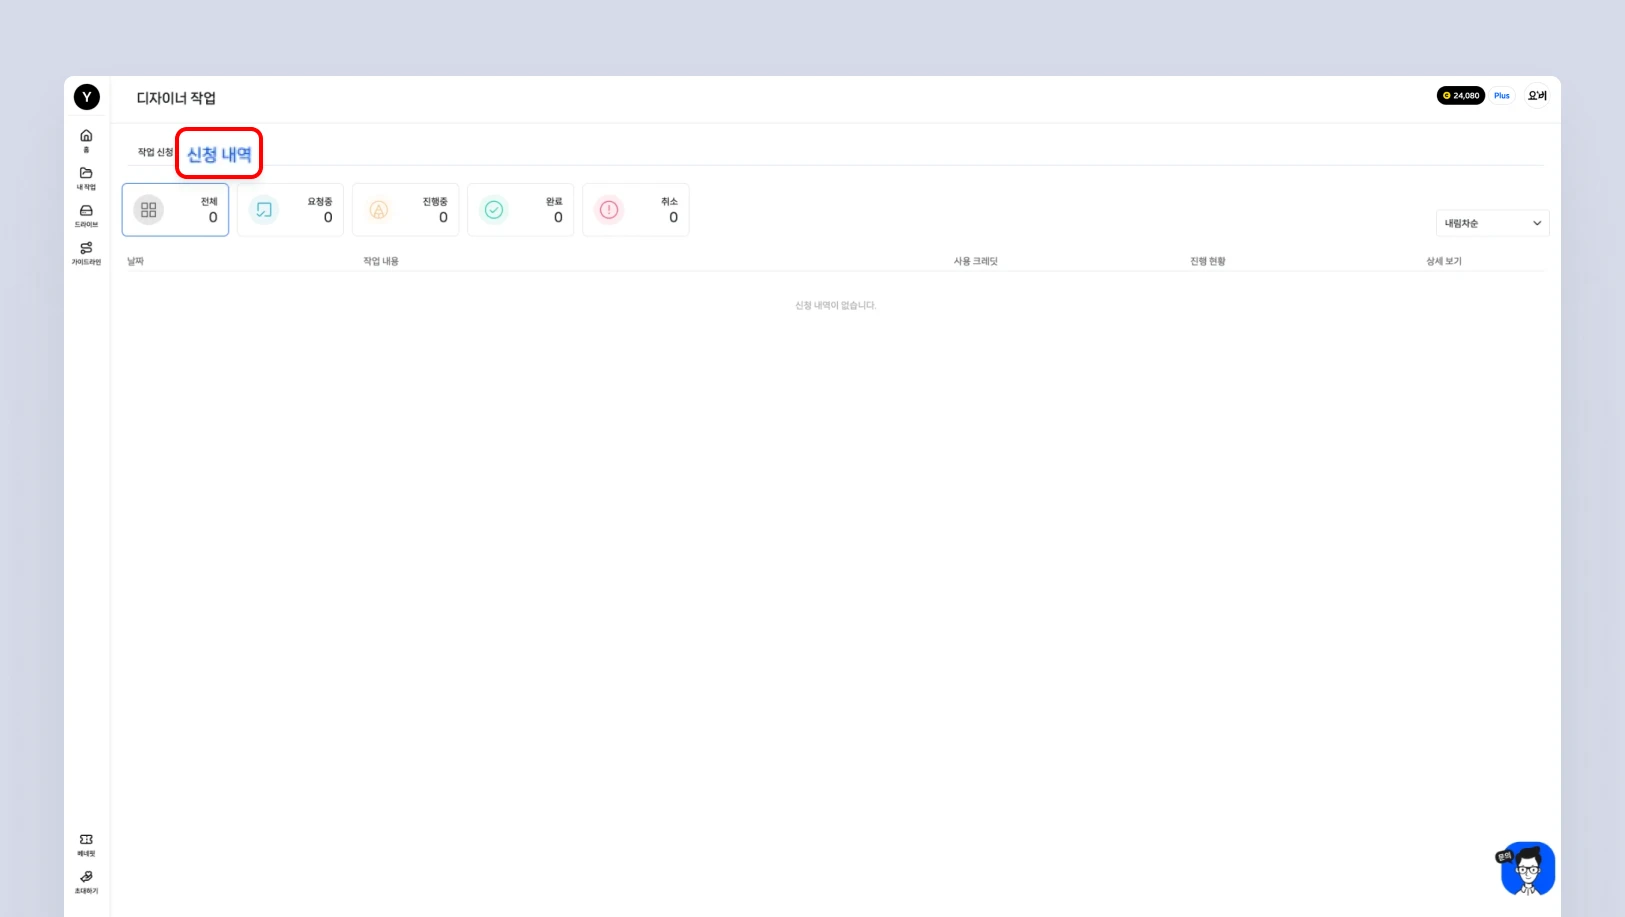Open the 가이드라인 icon in sidebar
This screenshot has height=917, width=1625.
point(86,253)
